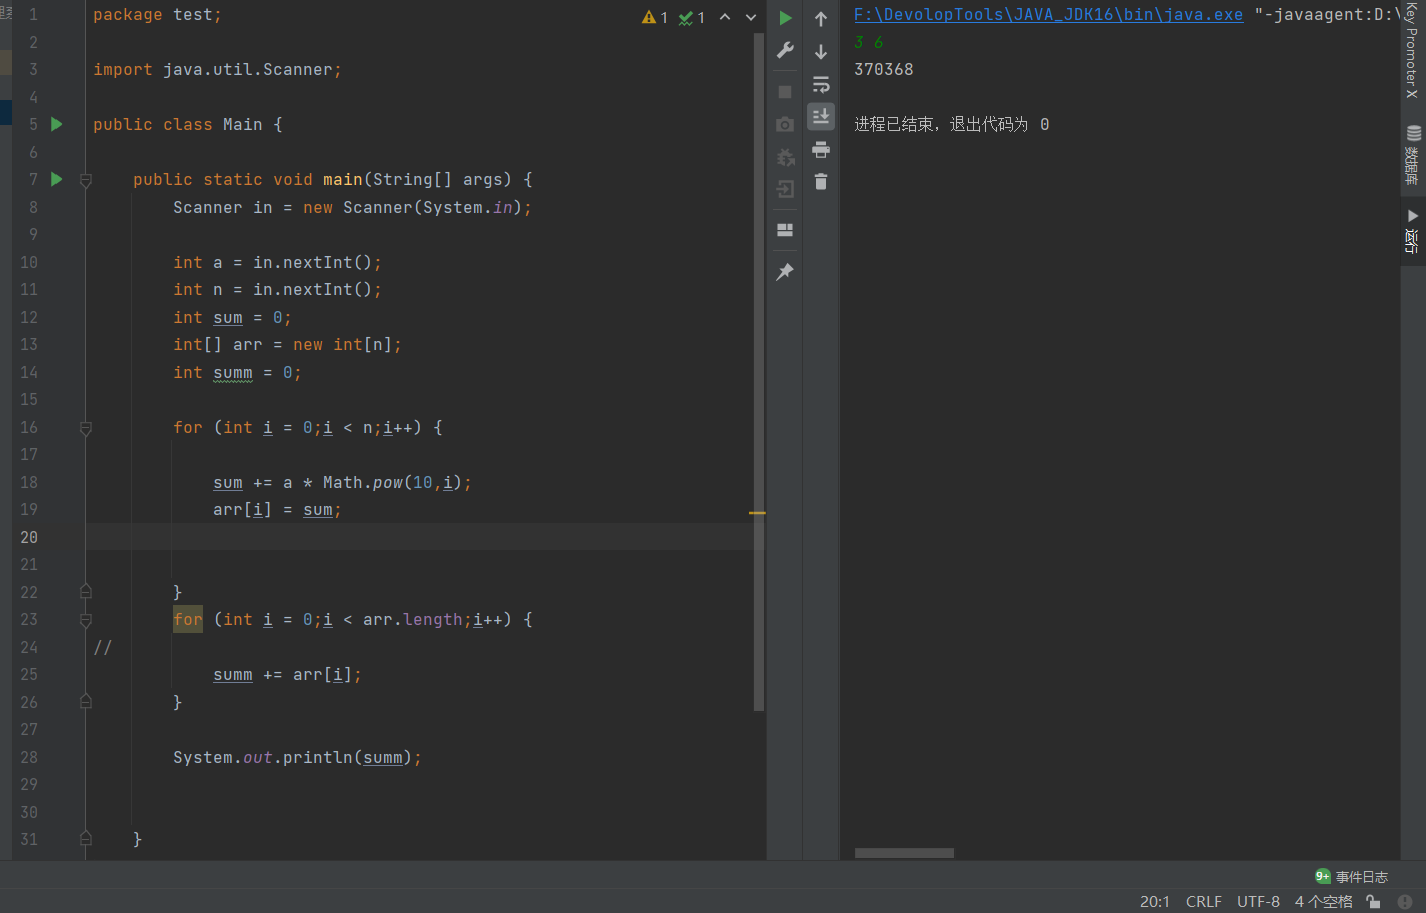Take a thread dump with camera icon
The image size is (1426, 913).
[x=785, y=124]
